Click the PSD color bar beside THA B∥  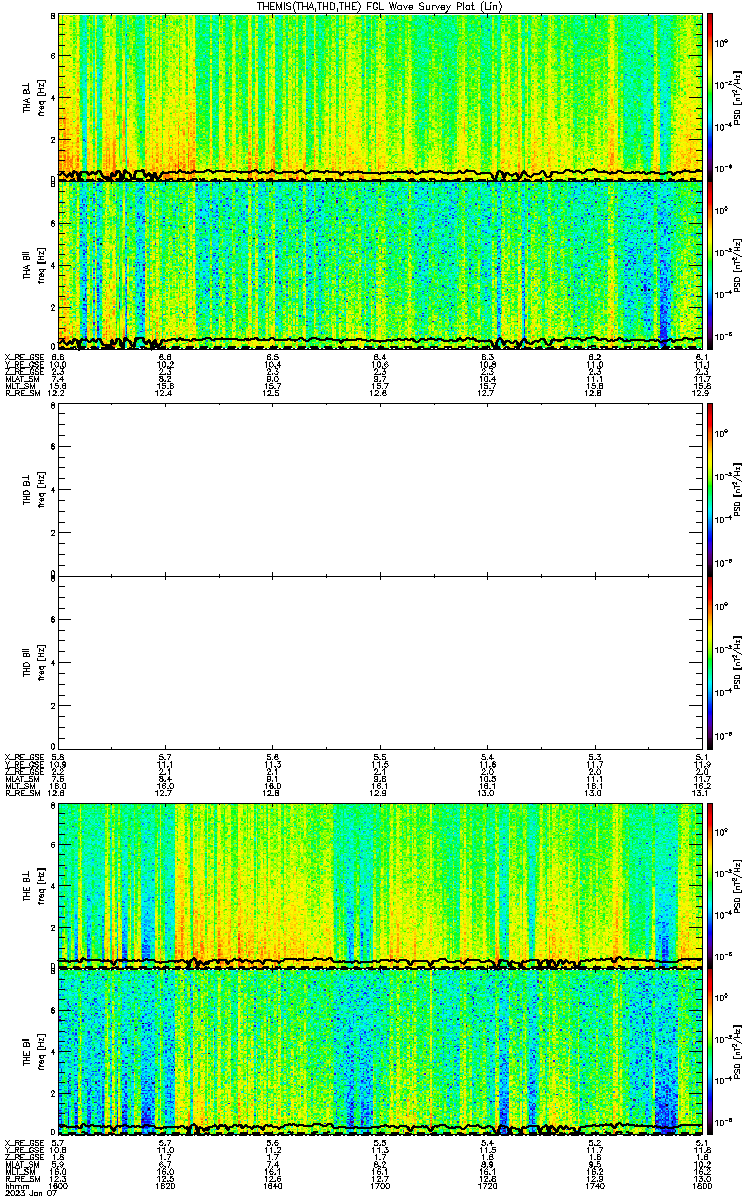pos(710,264)
